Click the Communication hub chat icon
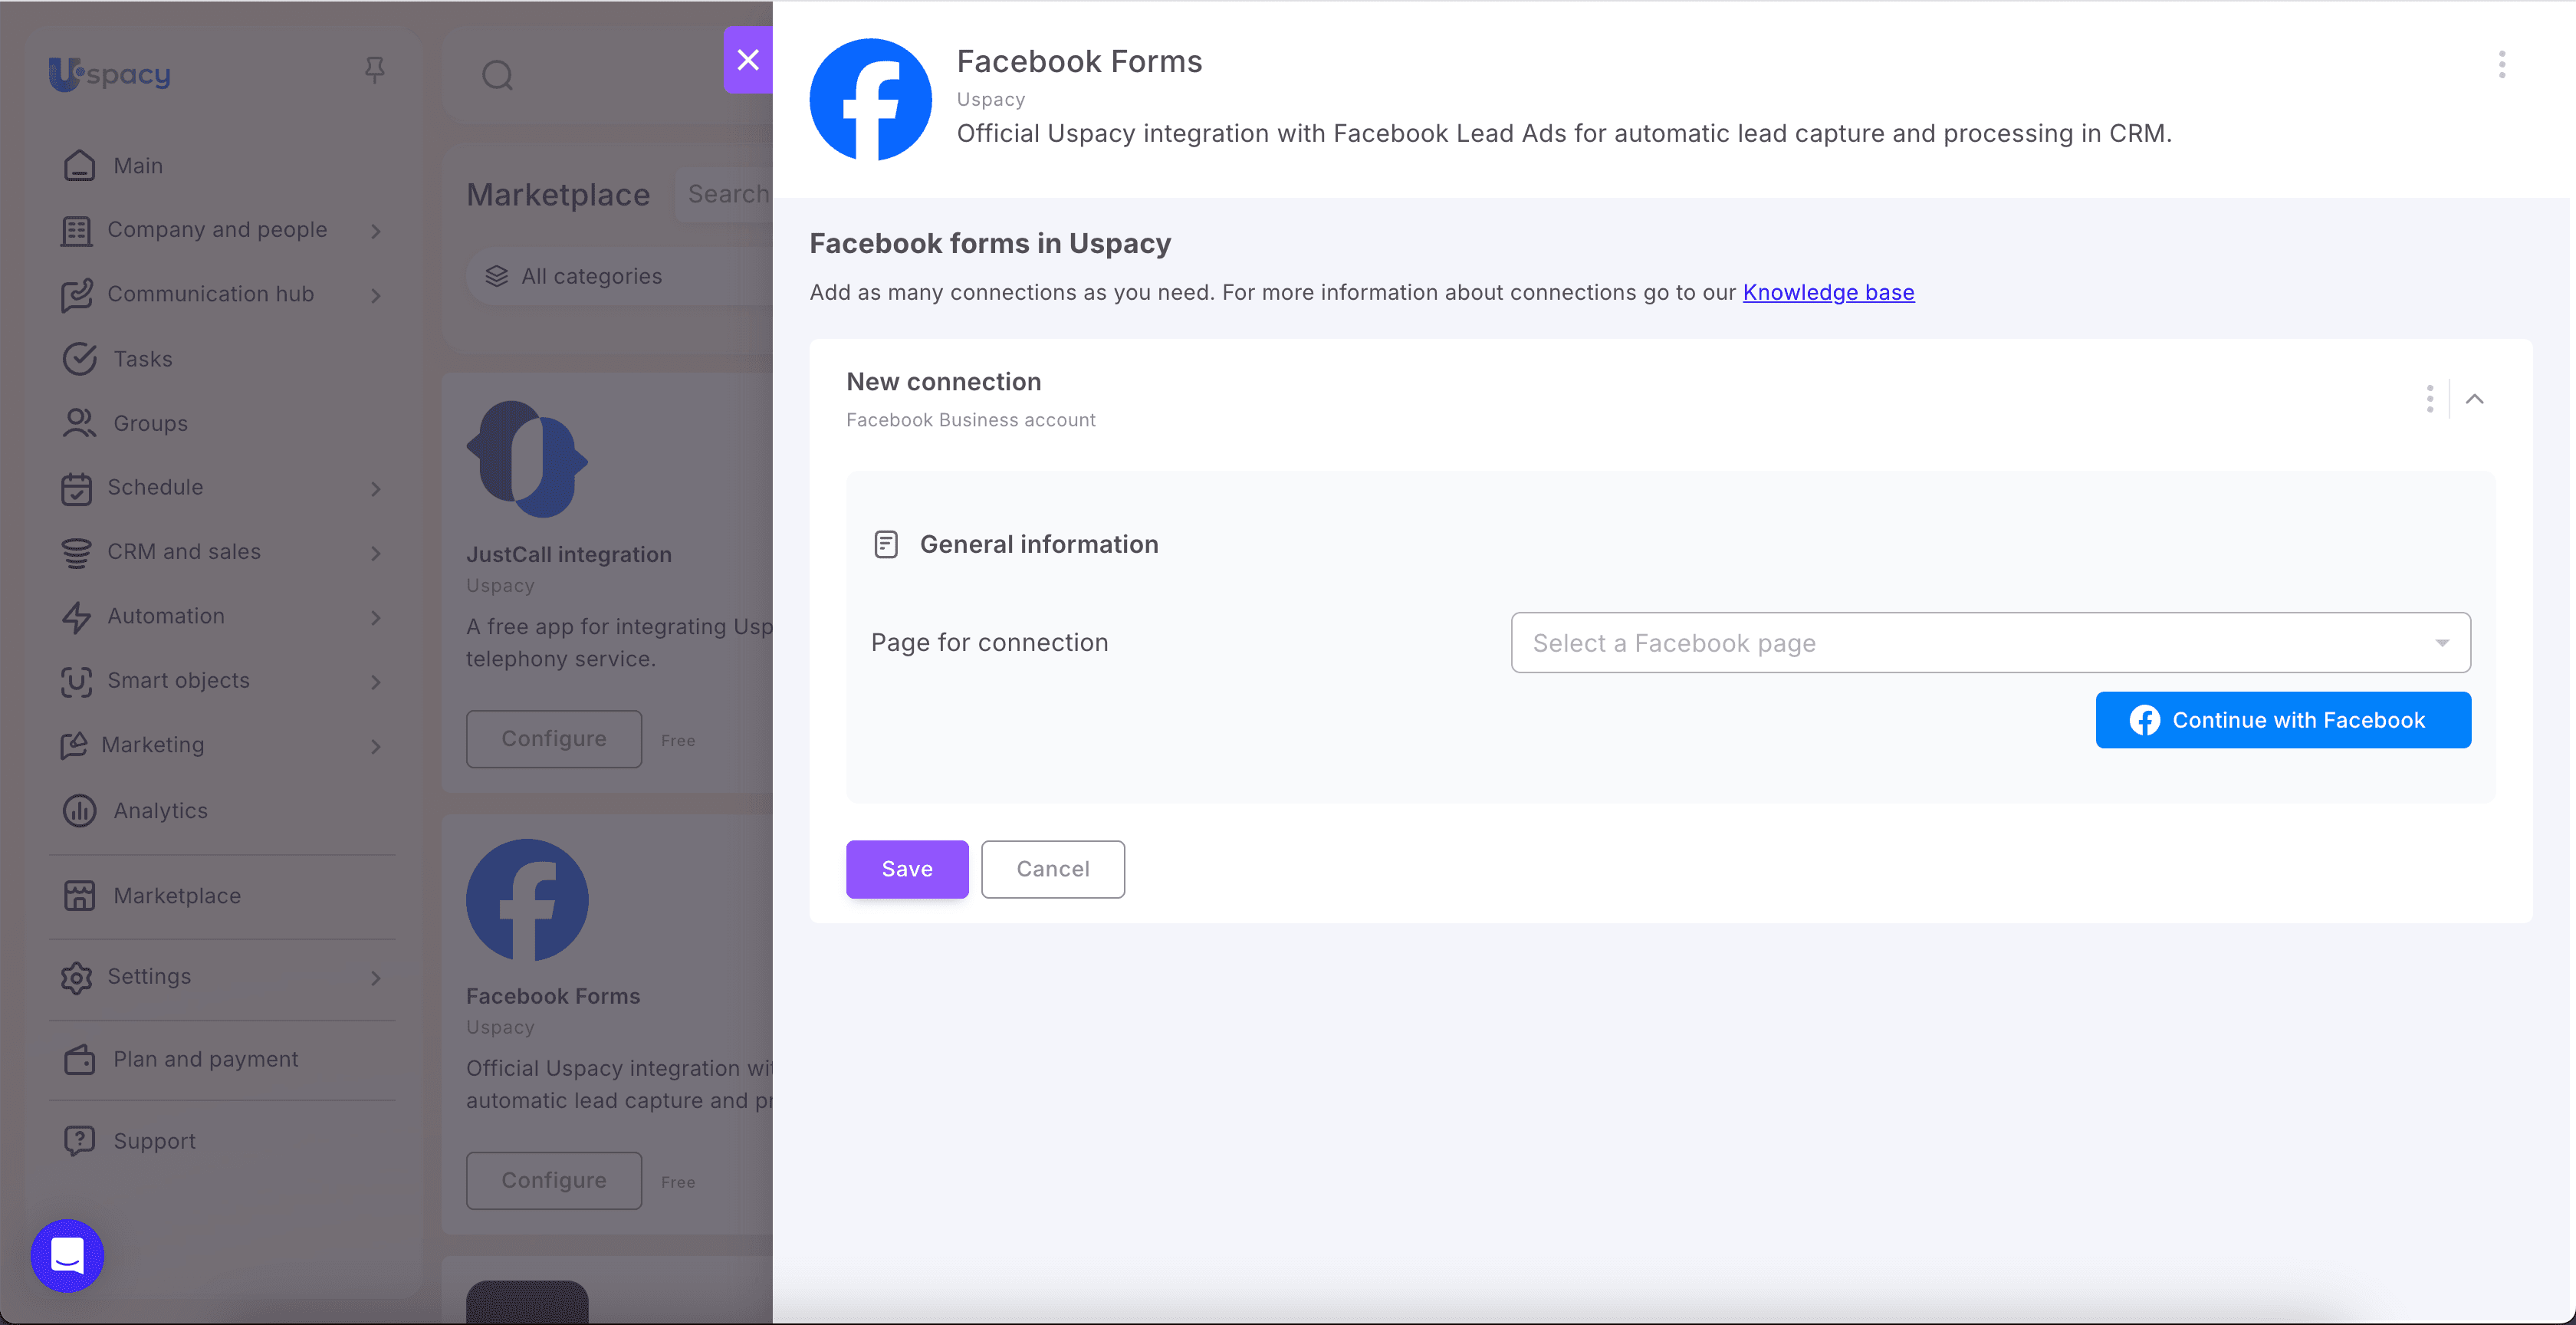This screenshot has width=2576, height=1325. [76, 295]
